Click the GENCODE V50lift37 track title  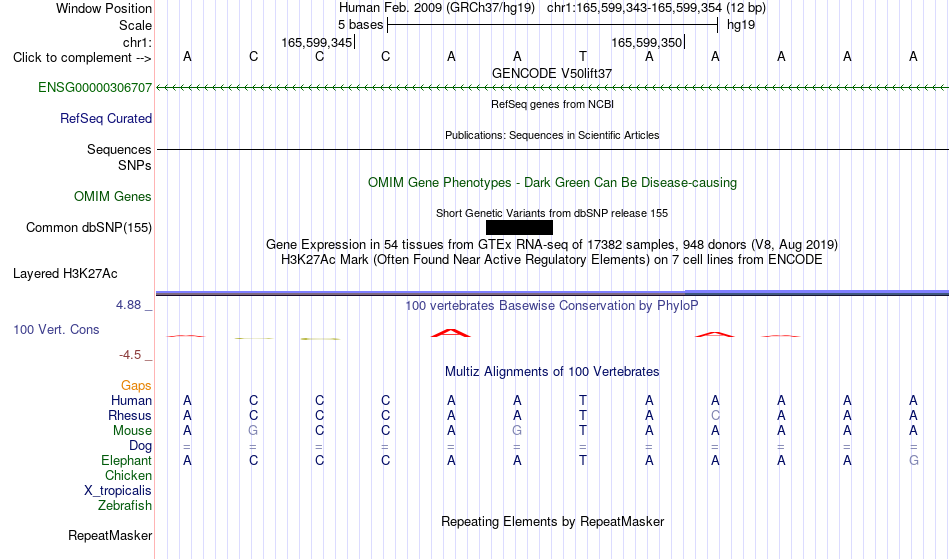552,73
